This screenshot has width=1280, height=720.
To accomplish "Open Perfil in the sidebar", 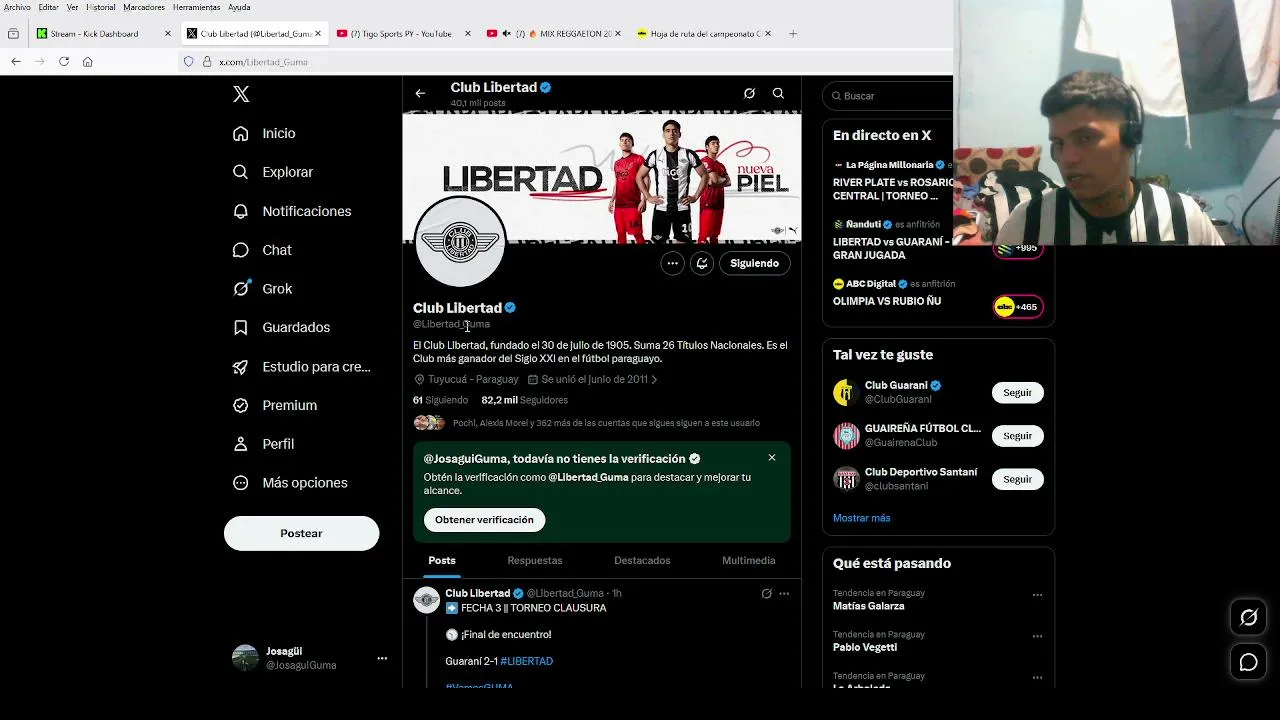I will (264, 444).
